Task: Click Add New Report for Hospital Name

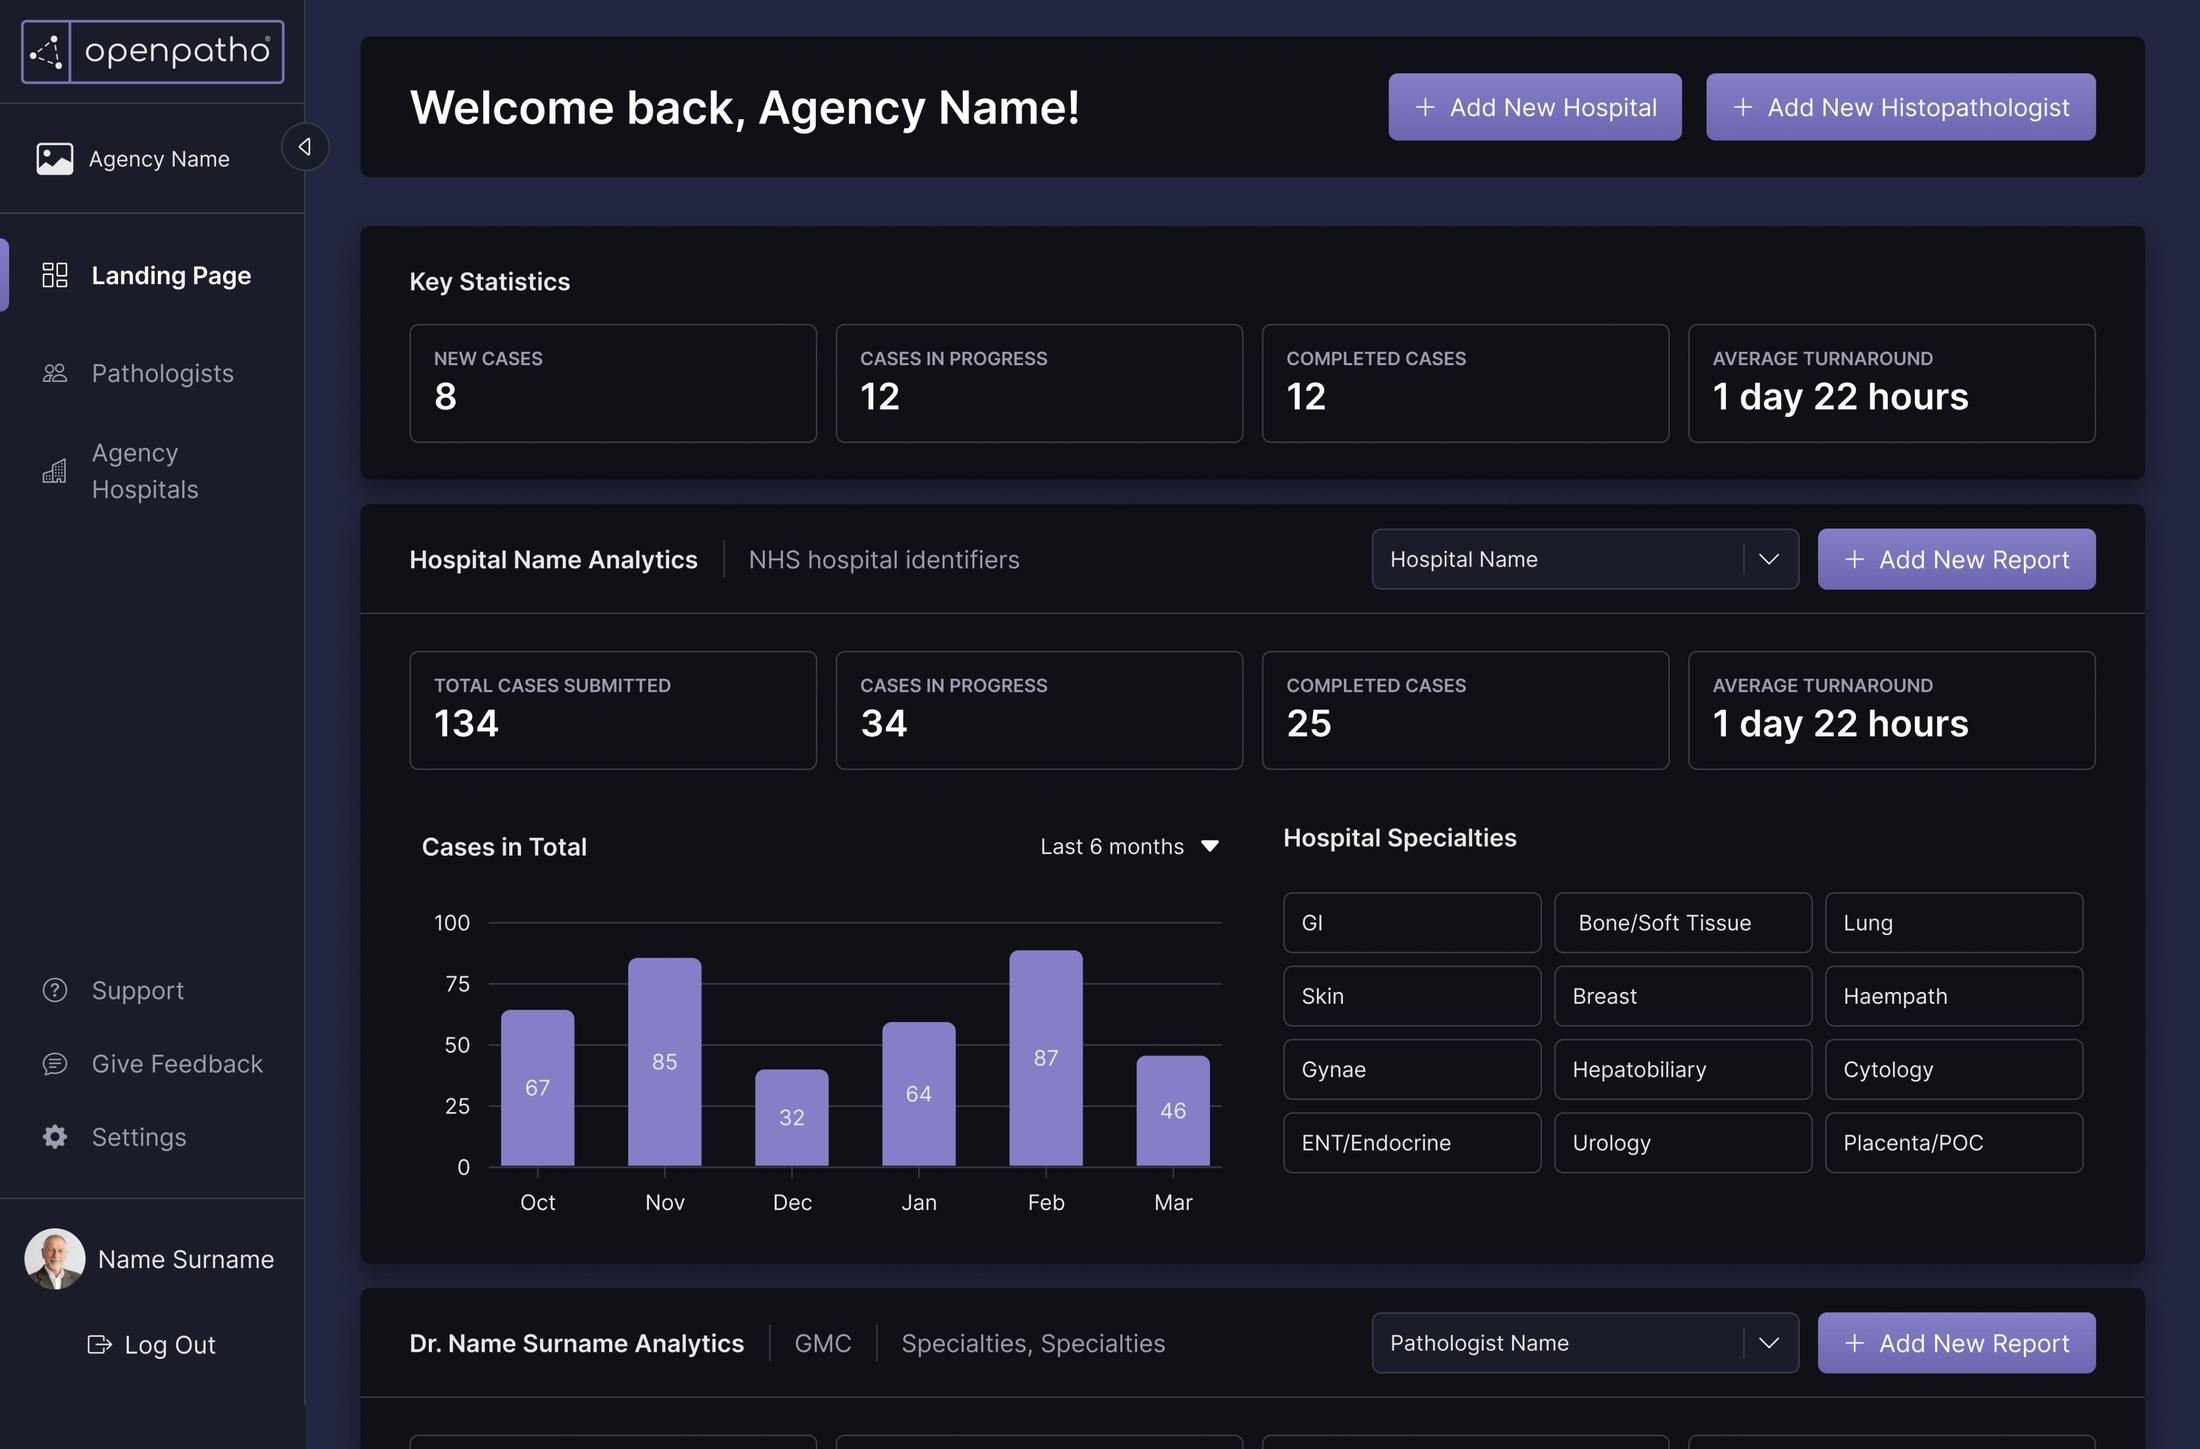Action: click(1955, 558)
